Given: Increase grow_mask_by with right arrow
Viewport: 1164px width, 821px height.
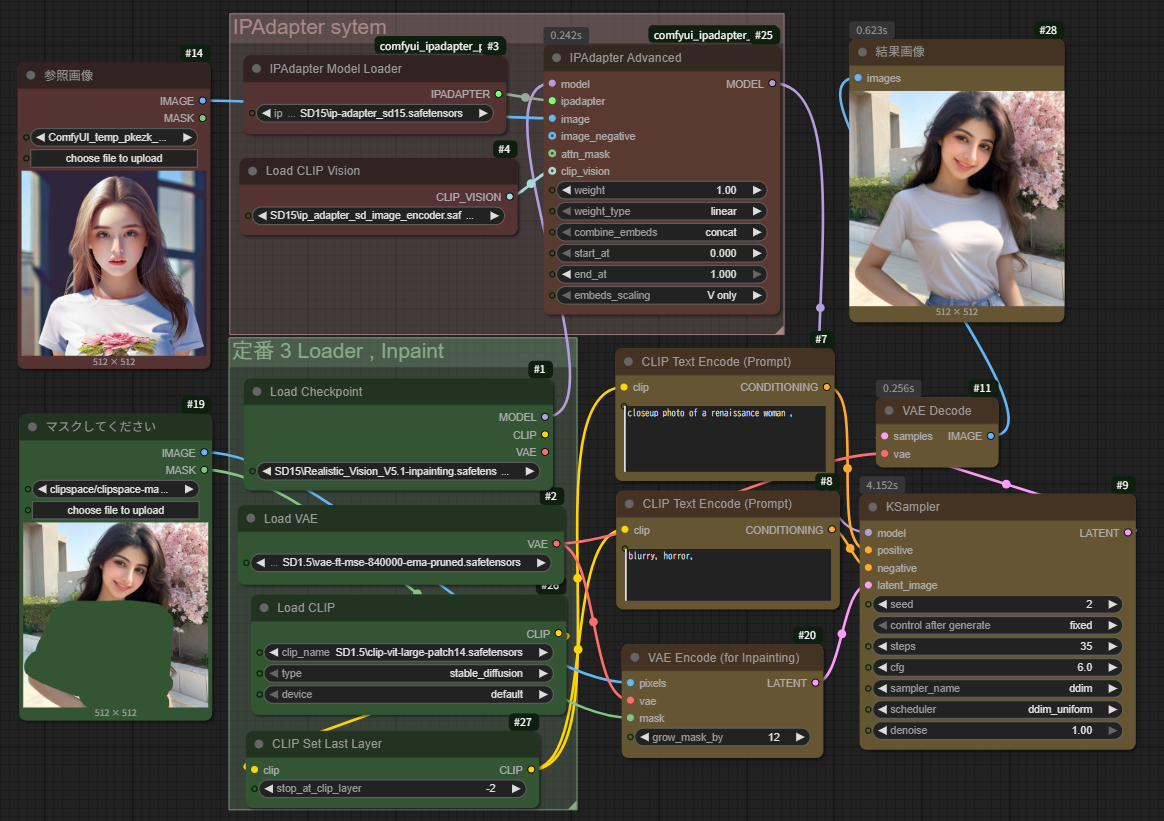Looking at the screenshot, I should pos(799,737).
